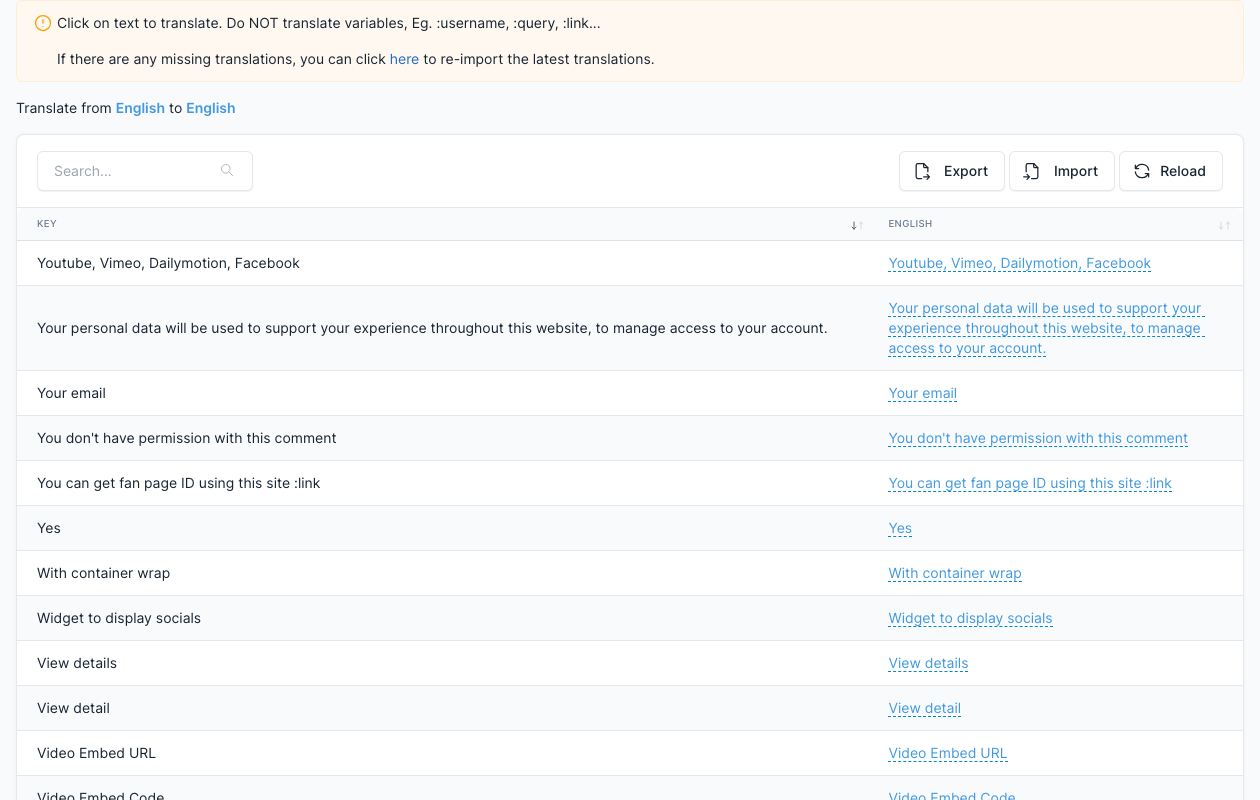The width and height of the screenshot is (1260, 800).
Task: Open target language English selector
Action: 211,108
